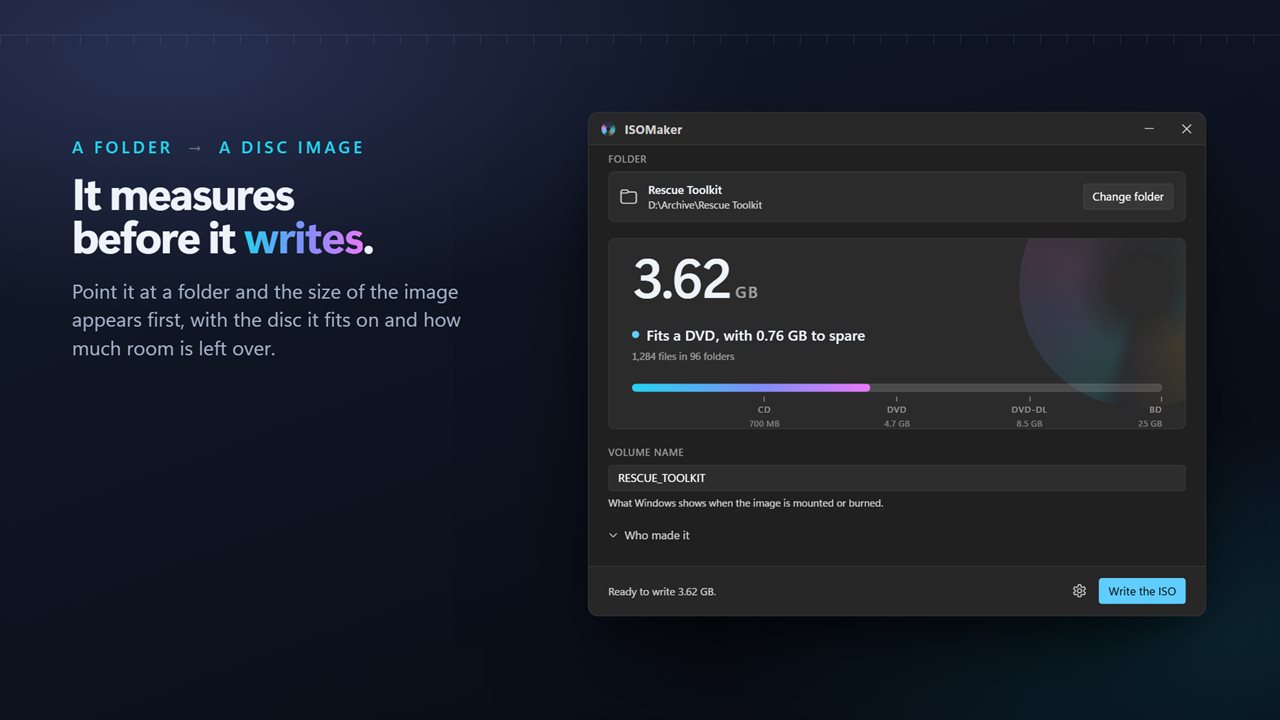Click the DVD 4.7 GB marker

click(897, 415)
